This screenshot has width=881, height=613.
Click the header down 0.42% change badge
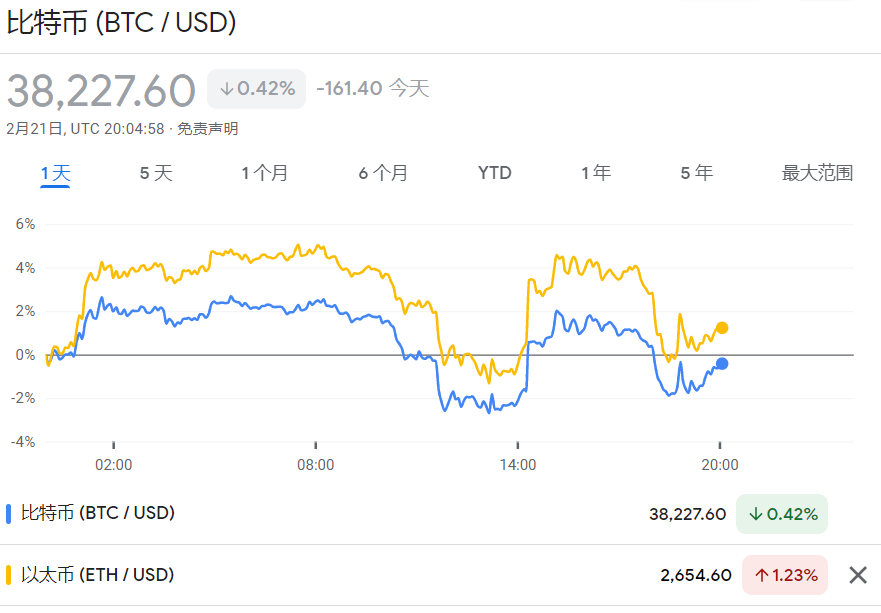257,89
